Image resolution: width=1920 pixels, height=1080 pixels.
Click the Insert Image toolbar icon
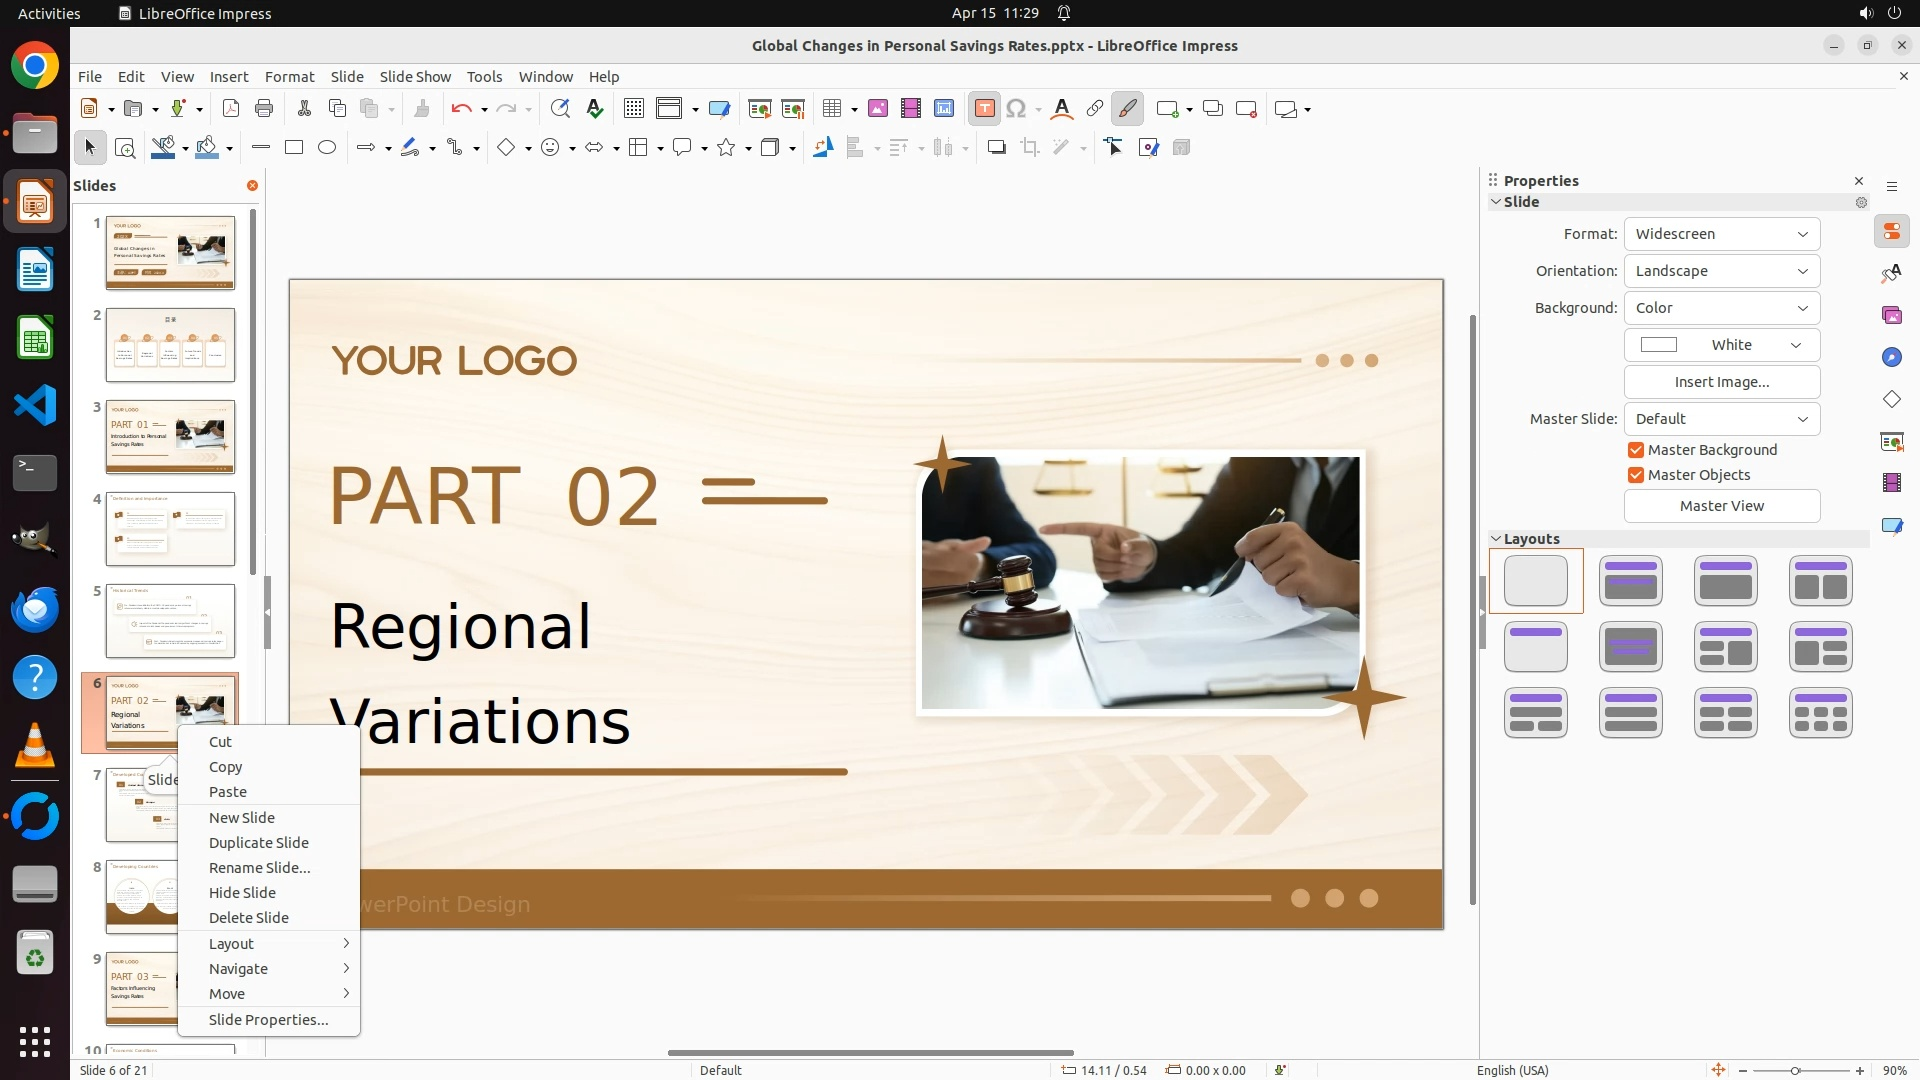tap(878, 109)
